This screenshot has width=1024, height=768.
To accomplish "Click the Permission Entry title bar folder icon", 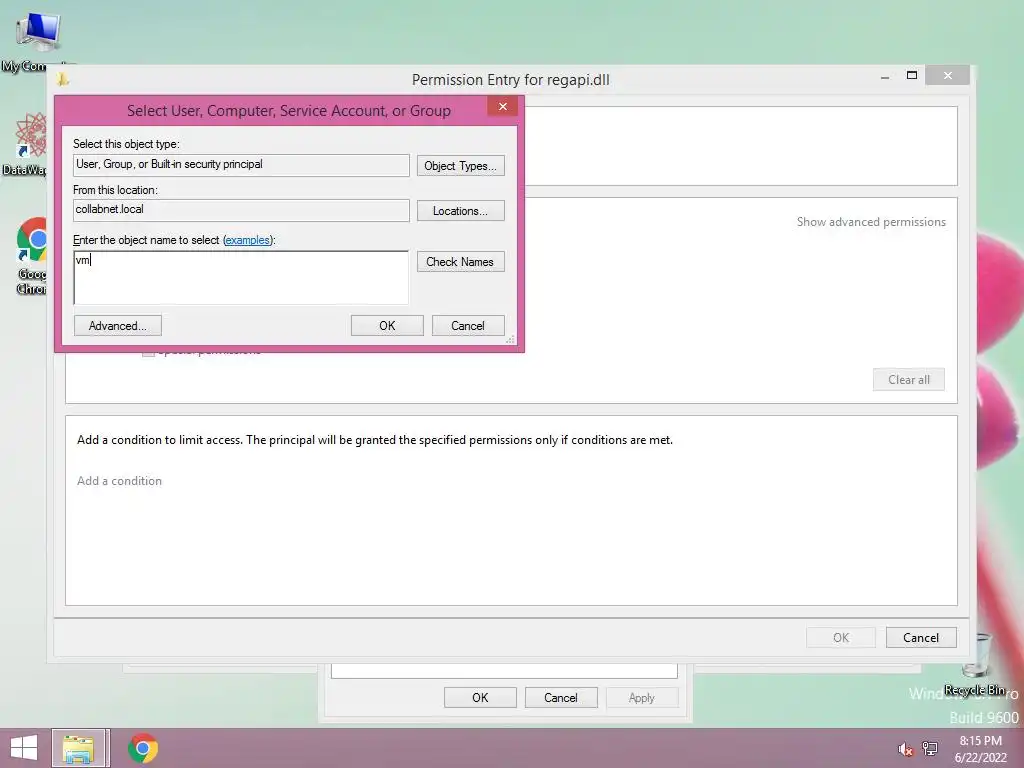I will tap(63, 79).
